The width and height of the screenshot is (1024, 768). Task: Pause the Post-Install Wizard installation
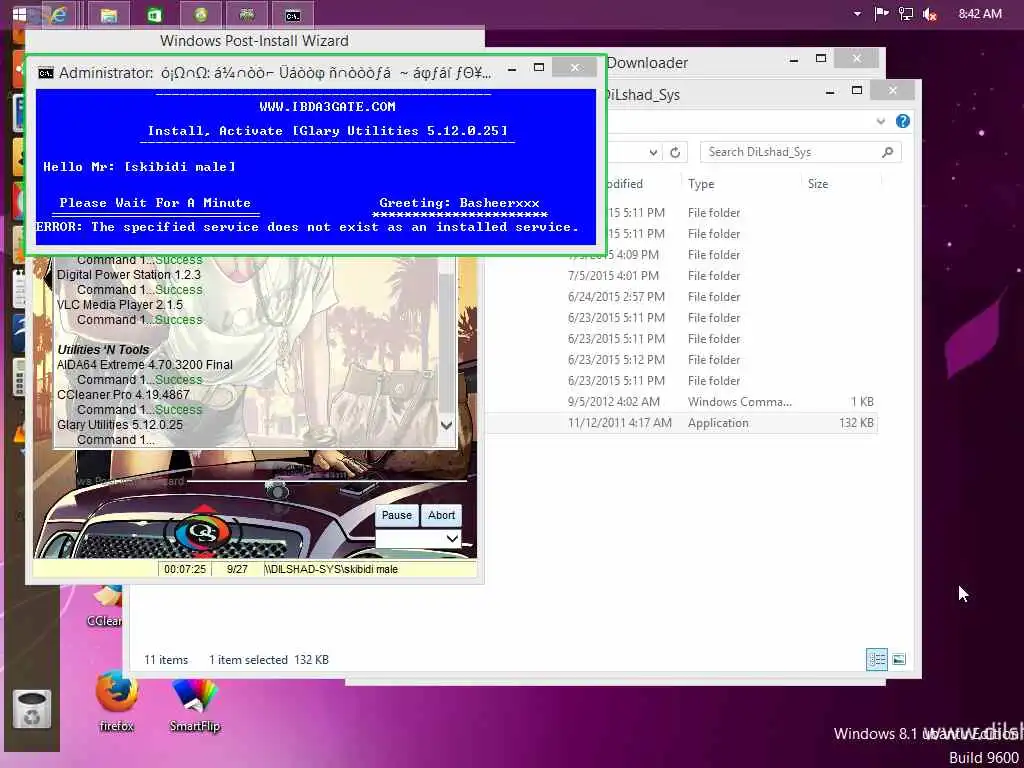pos(396,515)
